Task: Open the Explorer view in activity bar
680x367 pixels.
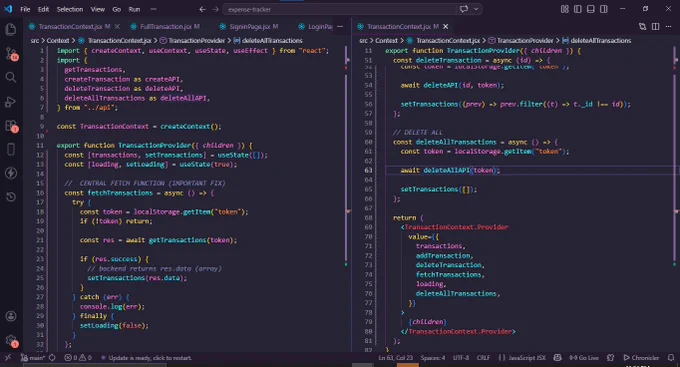Action: pyautogui.click(x=11, y=29)
